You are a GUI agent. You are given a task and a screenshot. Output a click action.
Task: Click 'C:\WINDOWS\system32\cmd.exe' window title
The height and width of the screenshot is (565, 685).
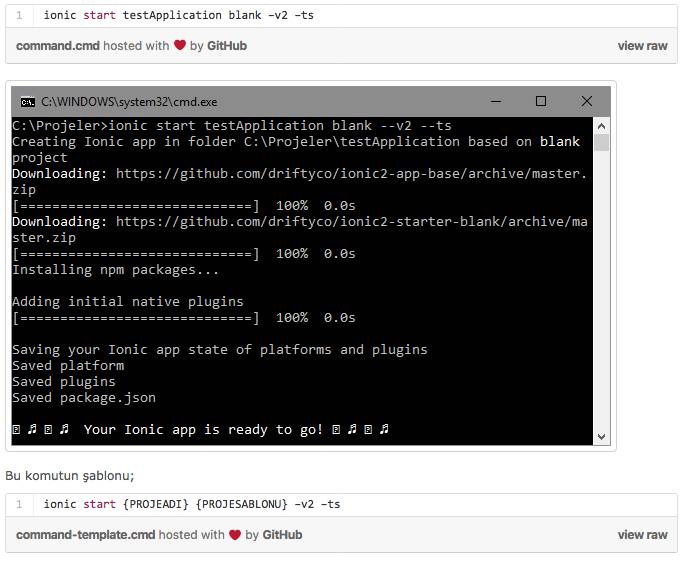pyautogui.click(x=129, y=102)
